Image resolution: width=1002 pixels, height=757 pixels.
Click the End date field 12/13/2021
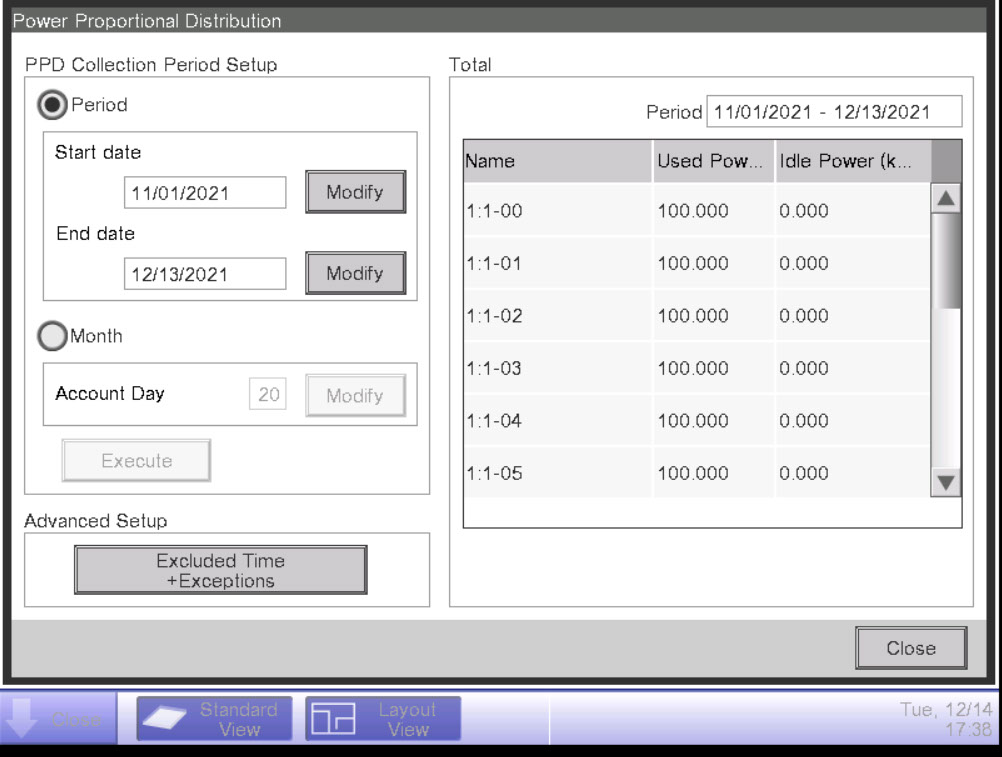pyautogui.click(x=205, y=274)
